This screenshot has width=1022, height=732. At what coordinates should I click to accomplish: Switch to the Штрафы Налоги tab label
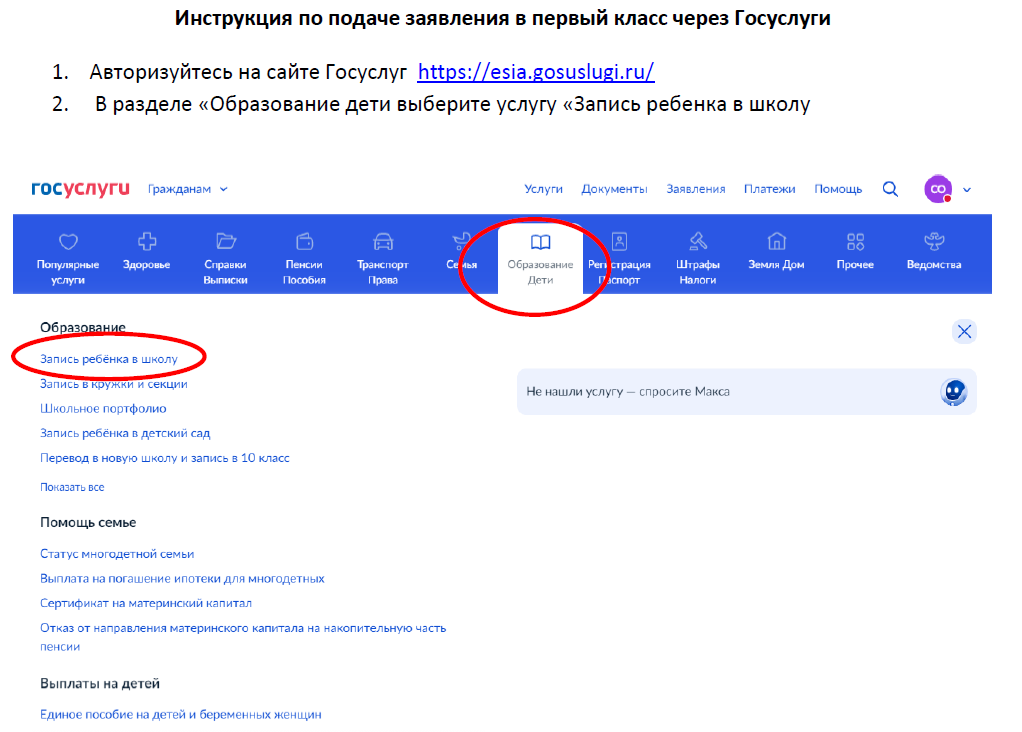pos(698,272)
